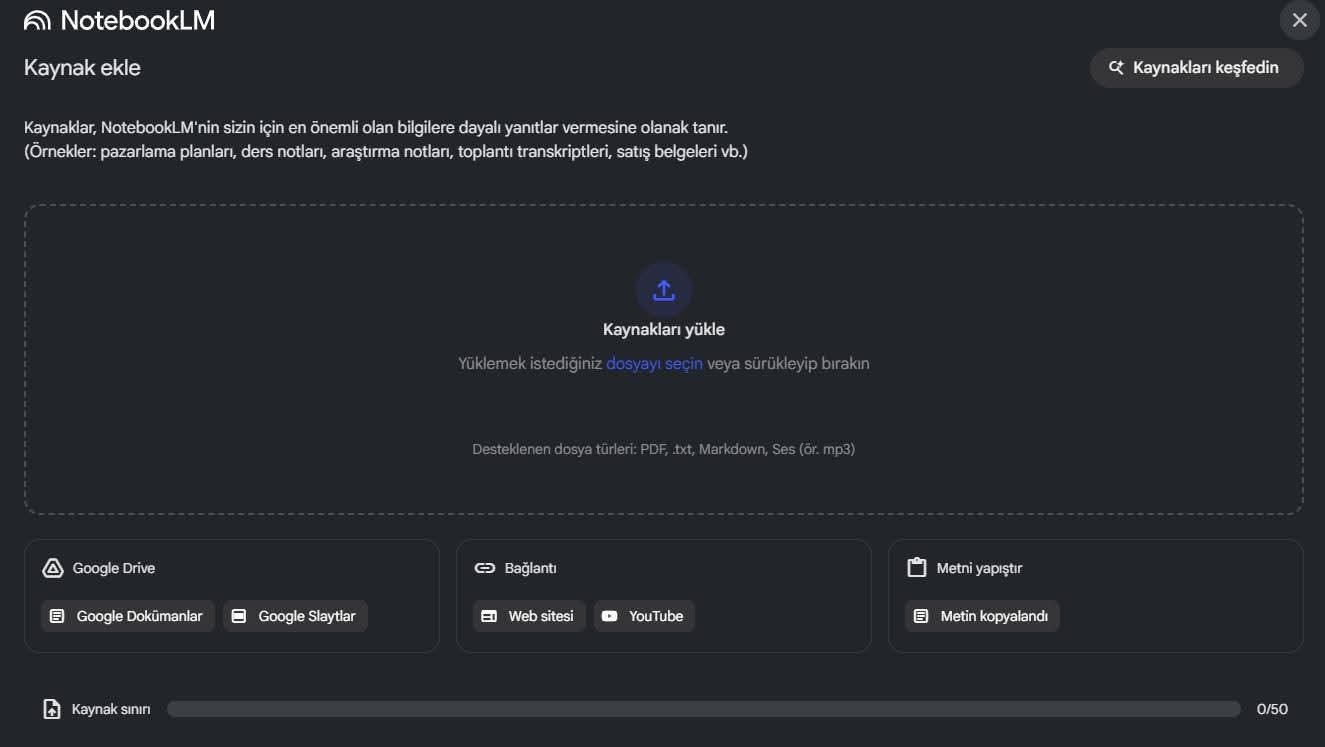Image resolution: width=1325 pixels, height=747 pixels.
Task: Click the Kaynak sınırı progress bar
Action: (703, 709)
